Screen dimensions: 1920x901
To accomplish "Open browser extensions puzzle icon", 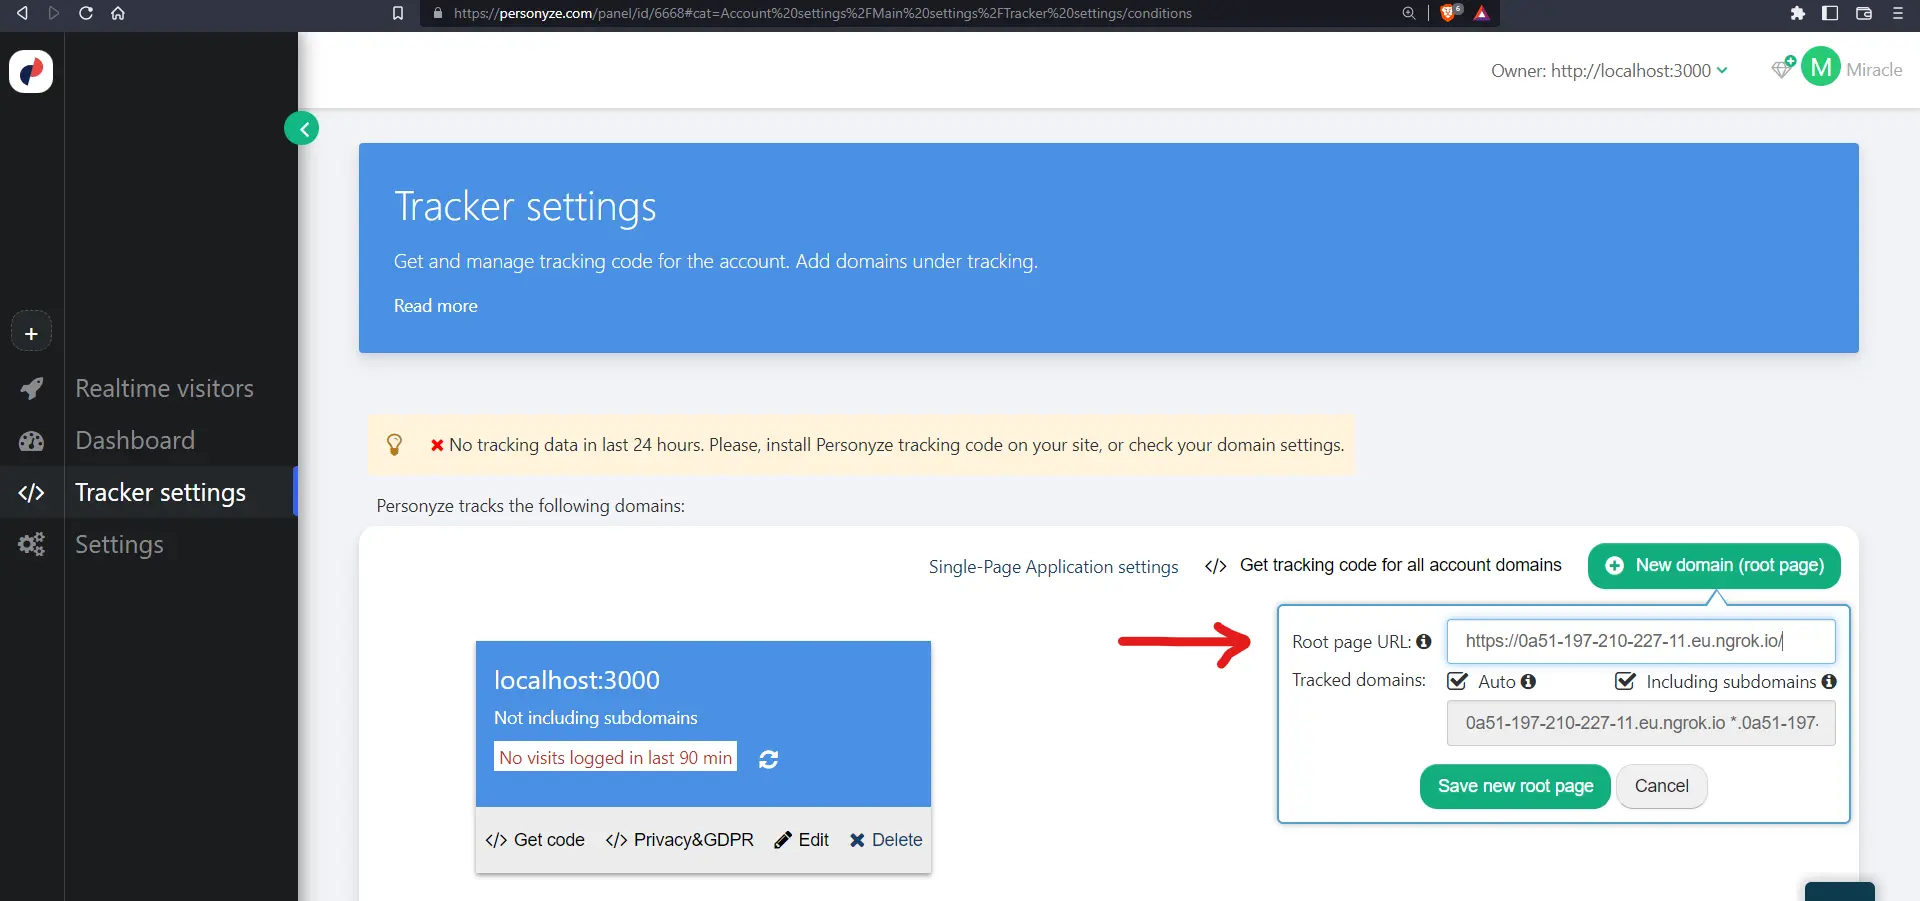I will click(1798, 13).
